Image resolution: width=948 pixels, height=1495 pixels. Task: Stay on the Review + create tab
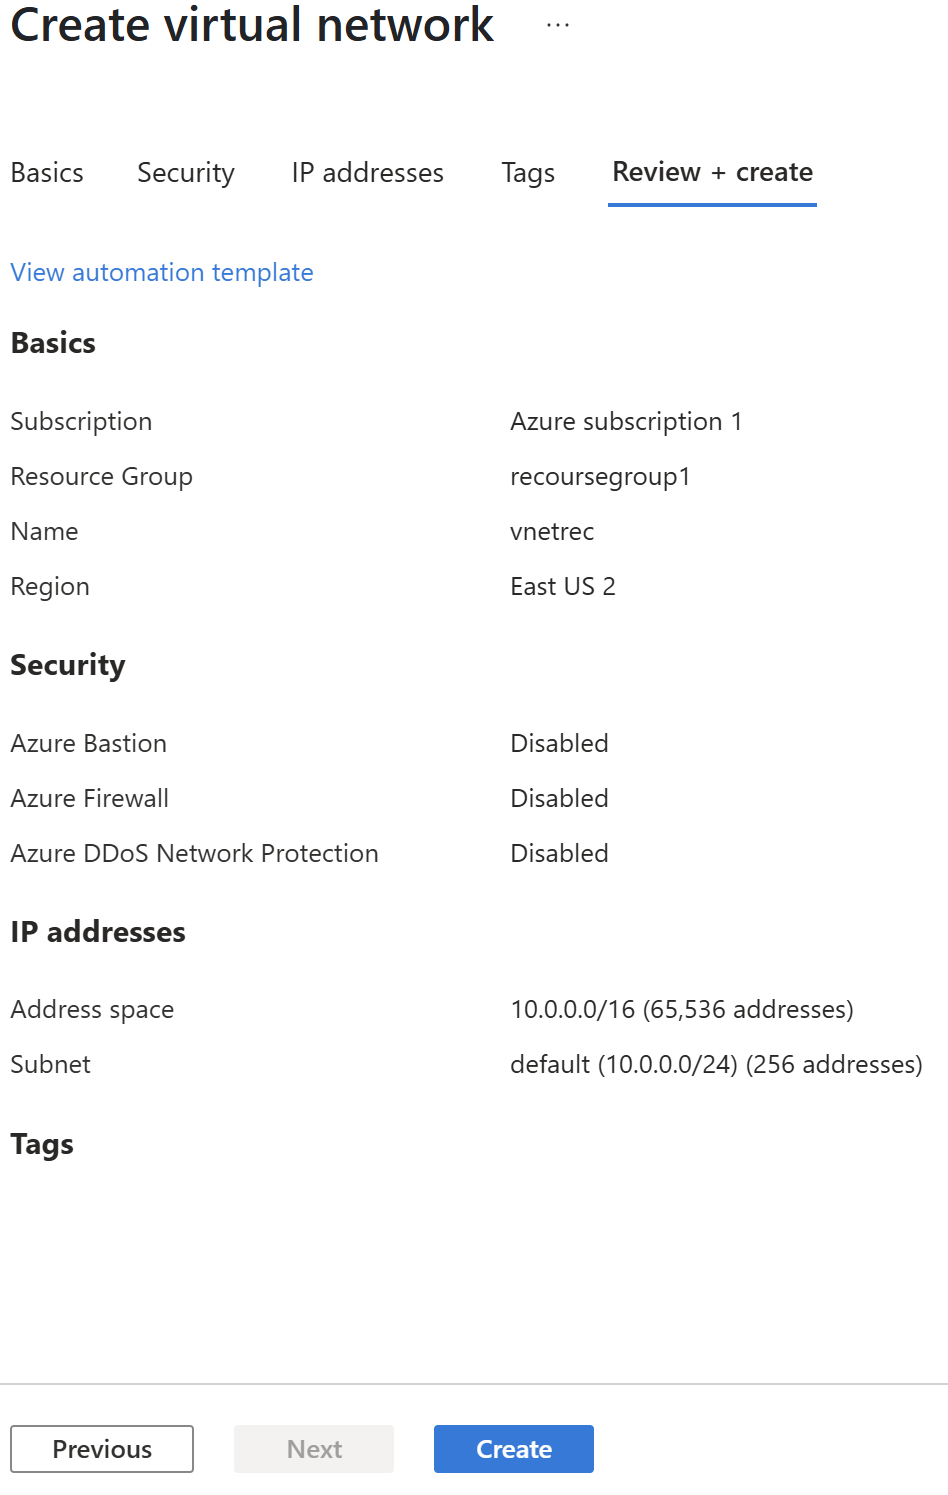(x=711, y=171)
